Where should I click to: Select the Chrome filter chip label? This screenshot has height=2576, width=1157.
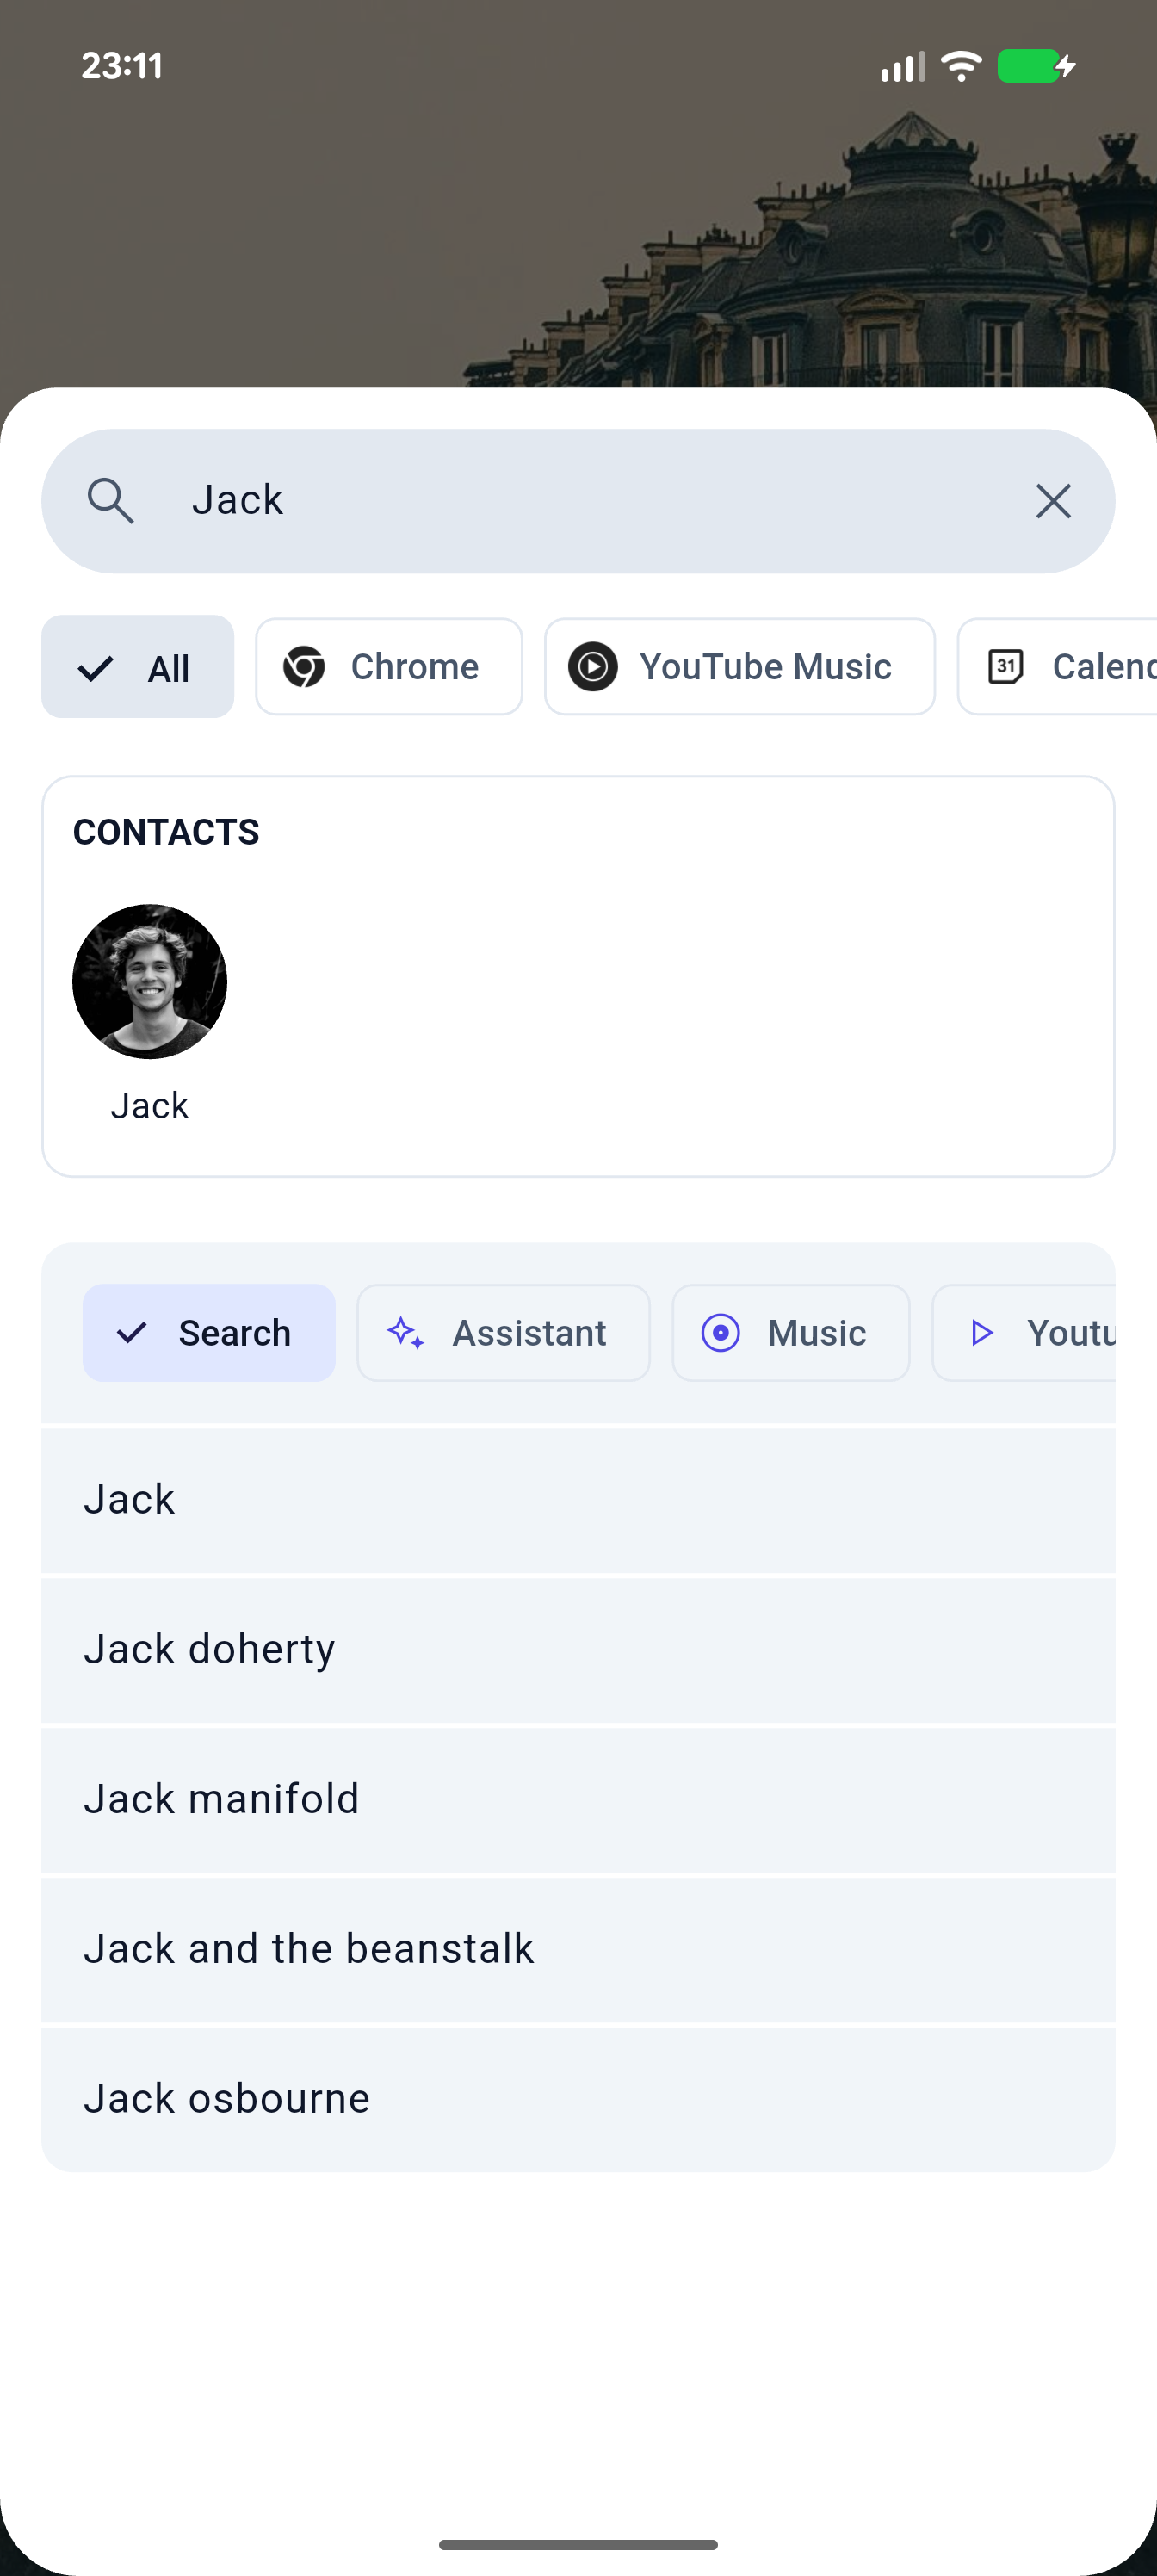pyautogui.click(x=415, y=667)
